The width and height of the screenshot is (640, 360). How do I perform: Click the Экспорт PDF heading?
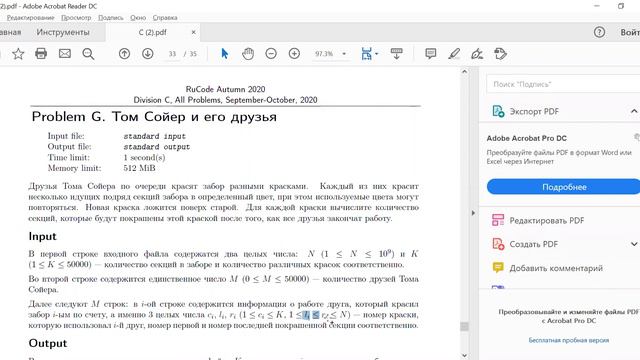pyautogui.click(x=534, y=111)
